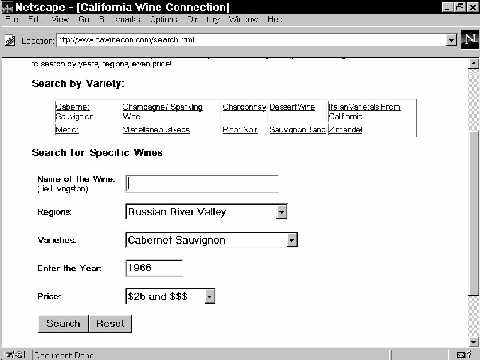This screenshot has width=480, height=360.
Task: Follow the Dessert Wine link
Action: tap(292, 107)
